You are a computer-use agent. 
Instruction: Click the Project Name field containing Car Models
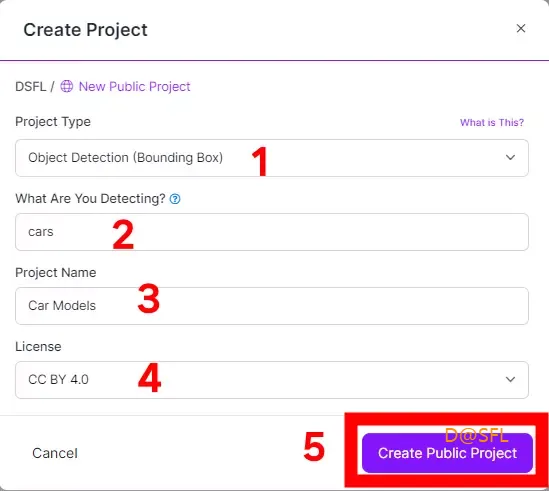(272, 306)
